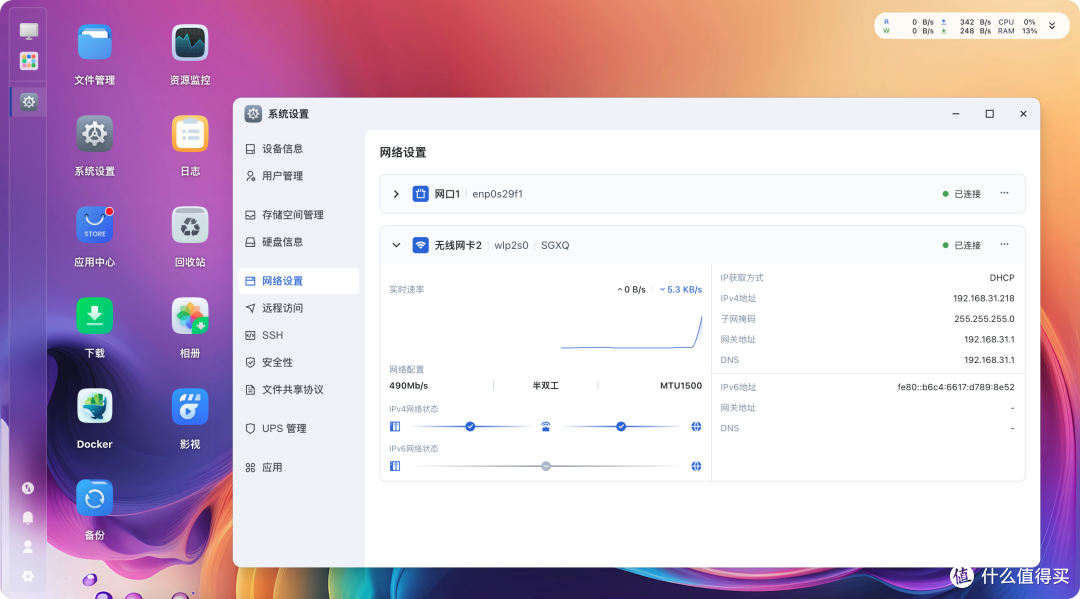Click the router icon in IPv4网络状态

(x=546, y=427)
